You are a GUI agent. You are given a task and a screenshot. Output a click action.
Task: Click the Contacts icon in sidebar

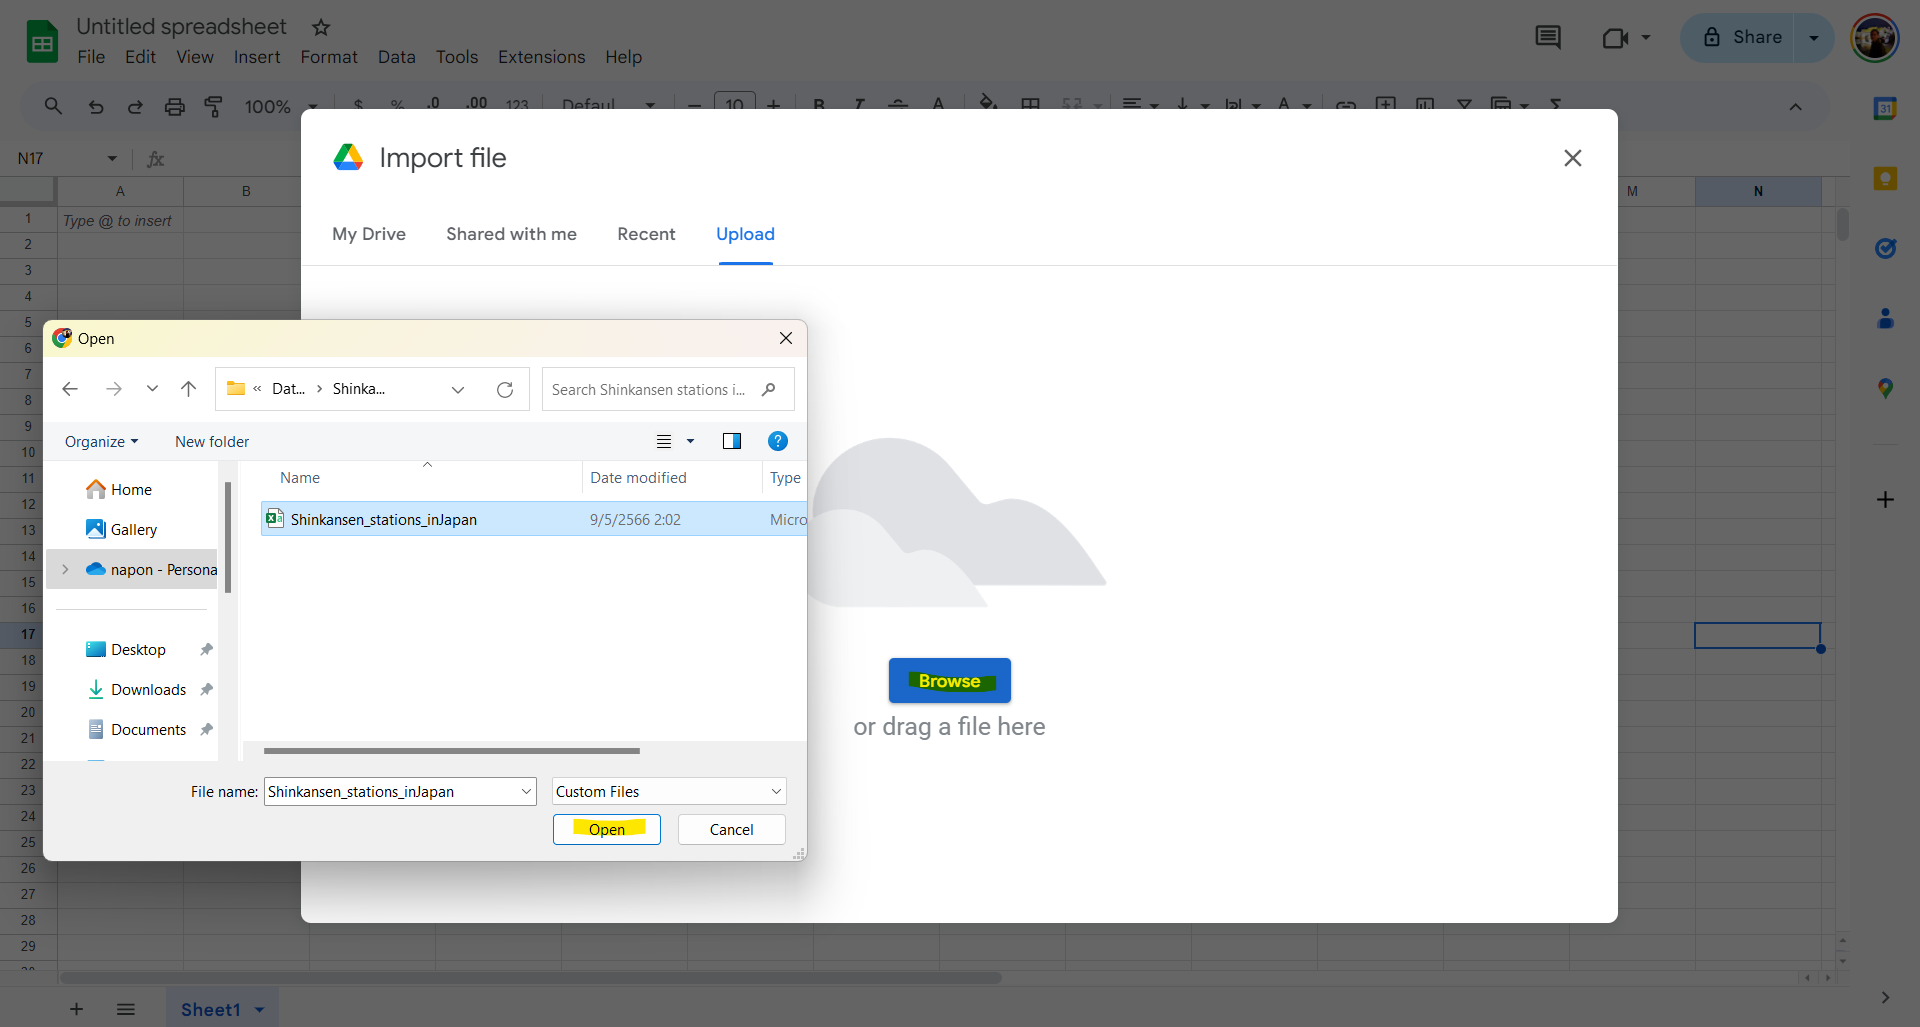pos(1885,319)
